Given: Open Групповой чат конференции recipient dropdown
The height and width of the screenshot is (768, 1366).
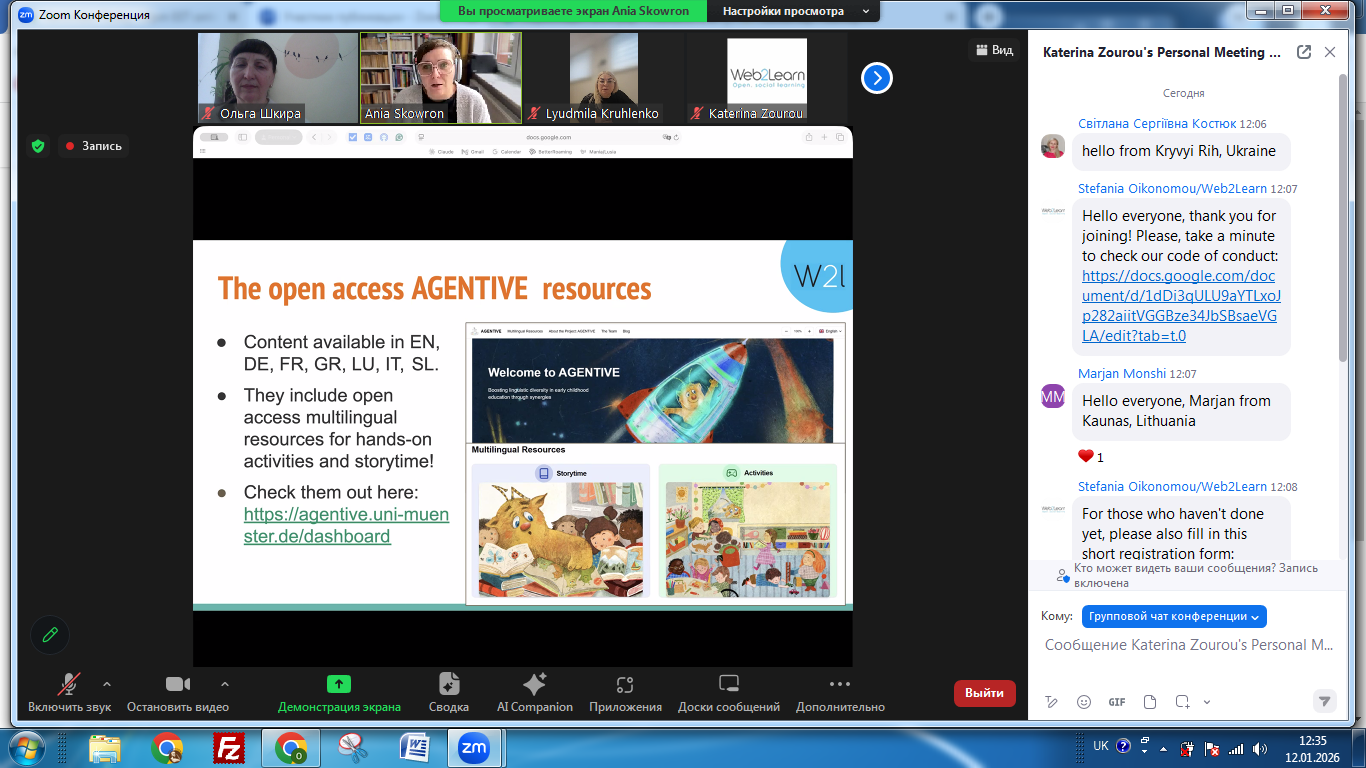Looking at the screenshot, I should click(1174, 616).
